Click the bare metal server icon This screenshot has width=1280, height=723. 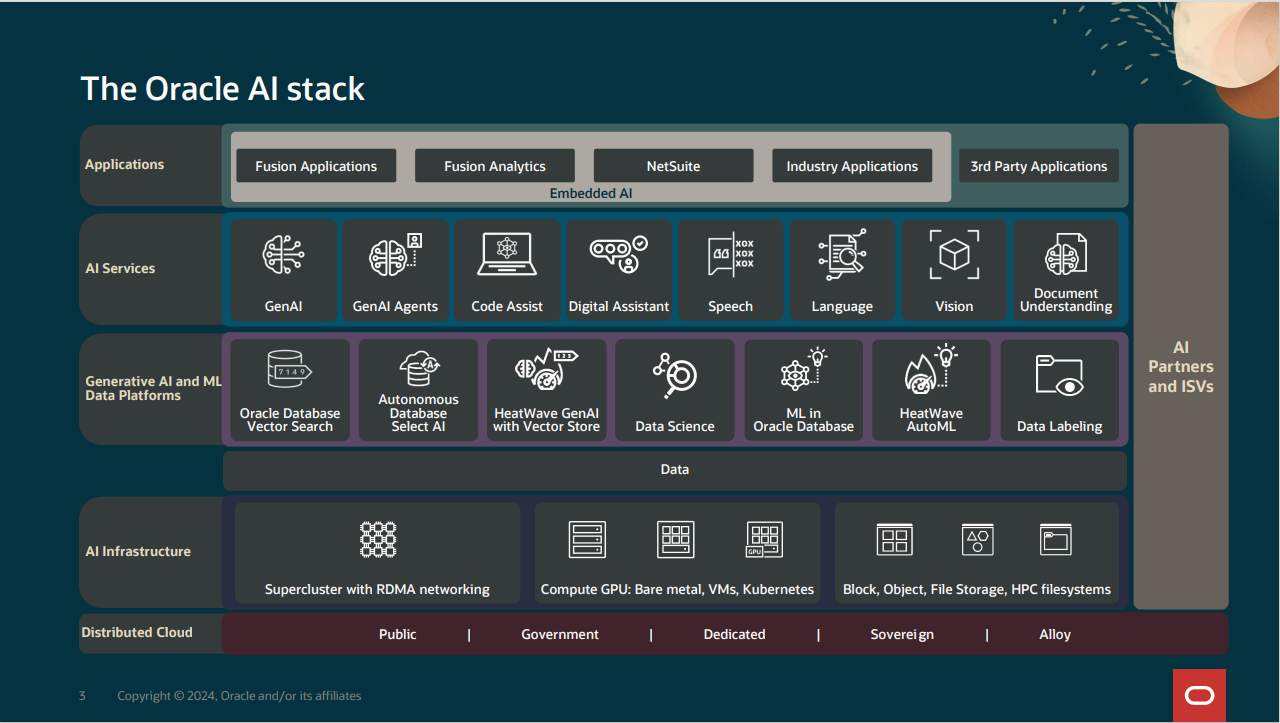(x=587, y=539)
